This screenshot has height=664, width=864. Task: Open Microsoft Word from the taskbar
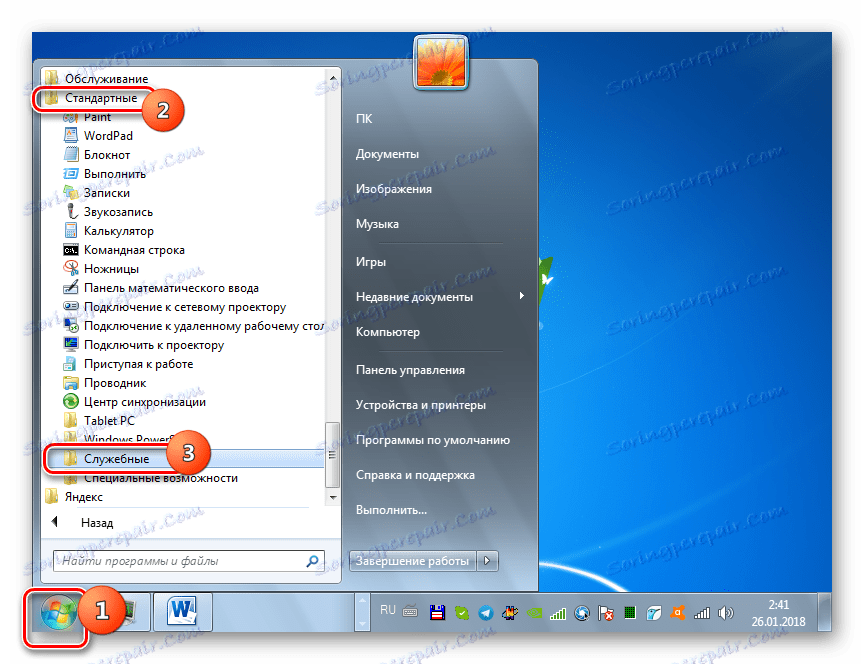(x=182, y=611)
